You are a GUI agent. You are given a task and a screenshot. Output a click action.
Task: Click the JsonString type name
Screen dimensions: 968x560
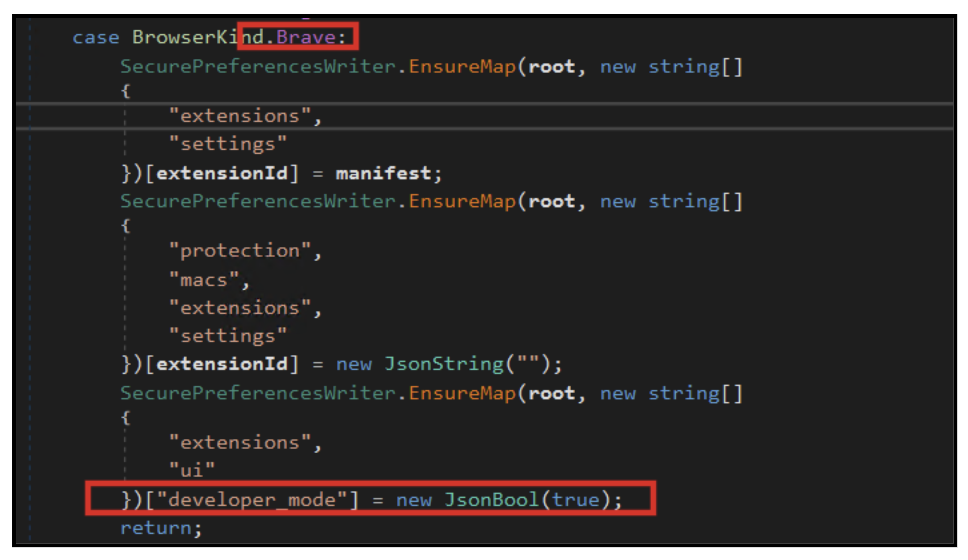[x=444, y=364]
